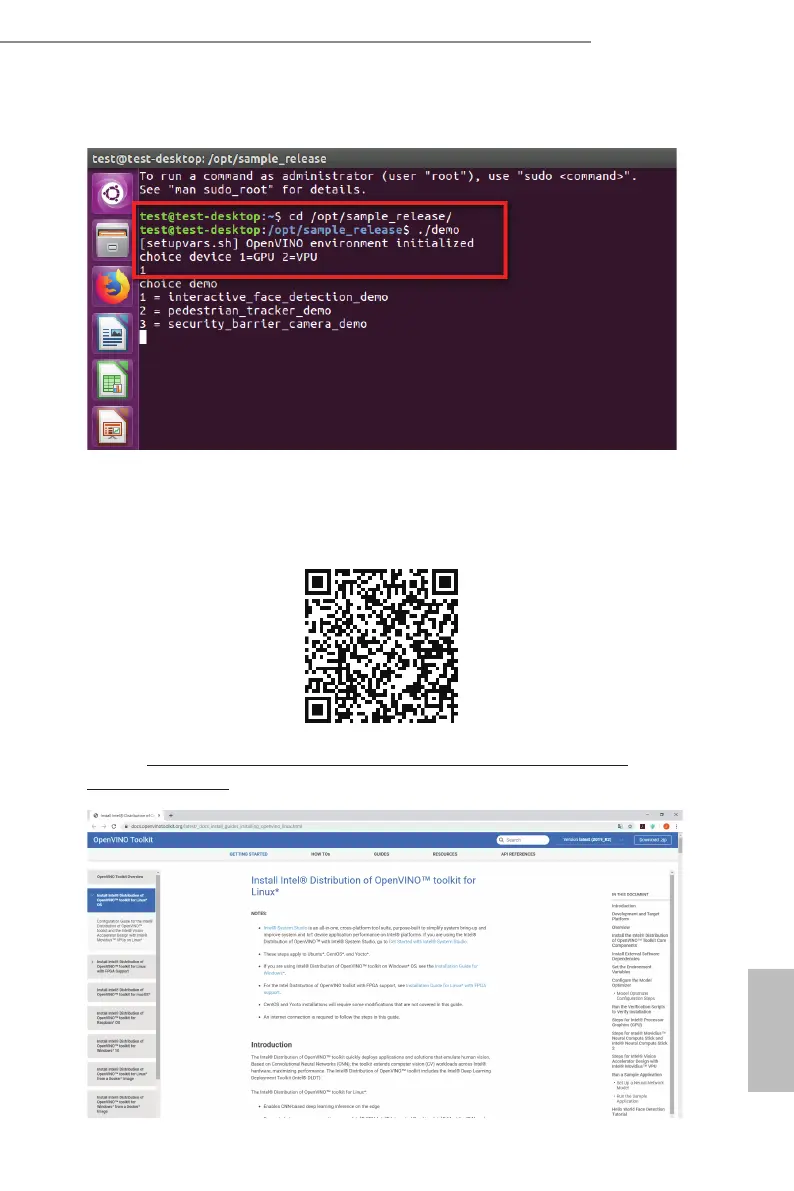This screenshot has height=1191, width=794.
Task: Select 'Install ... toolkit for Windows 10' sidebar item
Action: pos(121,1046)
